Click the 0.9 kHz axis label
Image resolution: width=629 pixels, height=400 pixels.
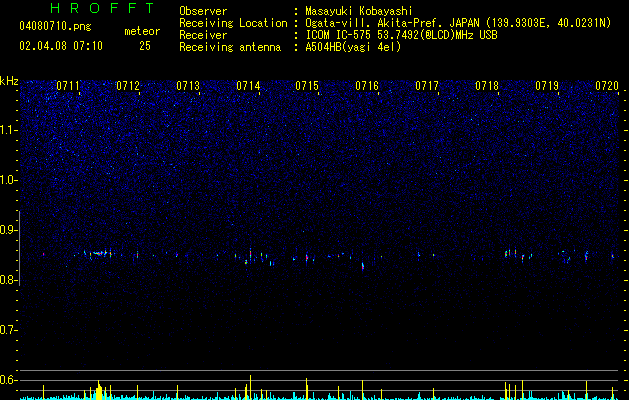(x=8, y=230)
